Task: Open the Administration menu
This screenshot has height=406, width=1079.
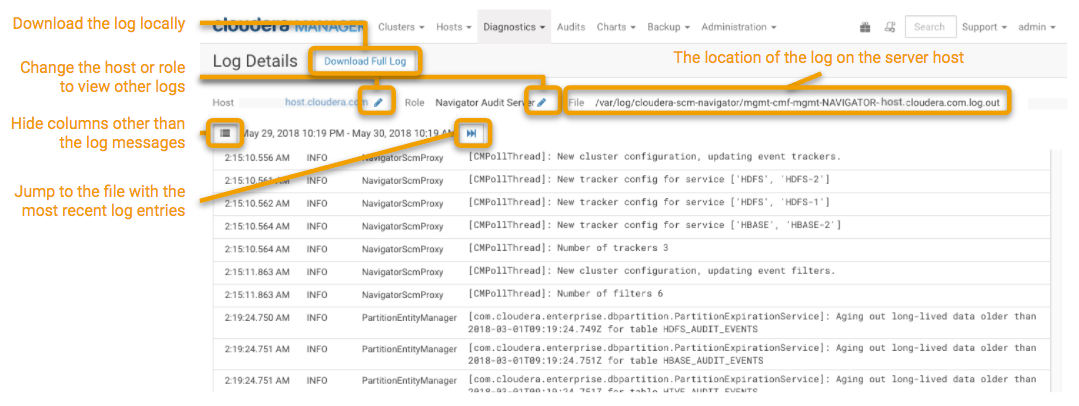Action: 739,27
